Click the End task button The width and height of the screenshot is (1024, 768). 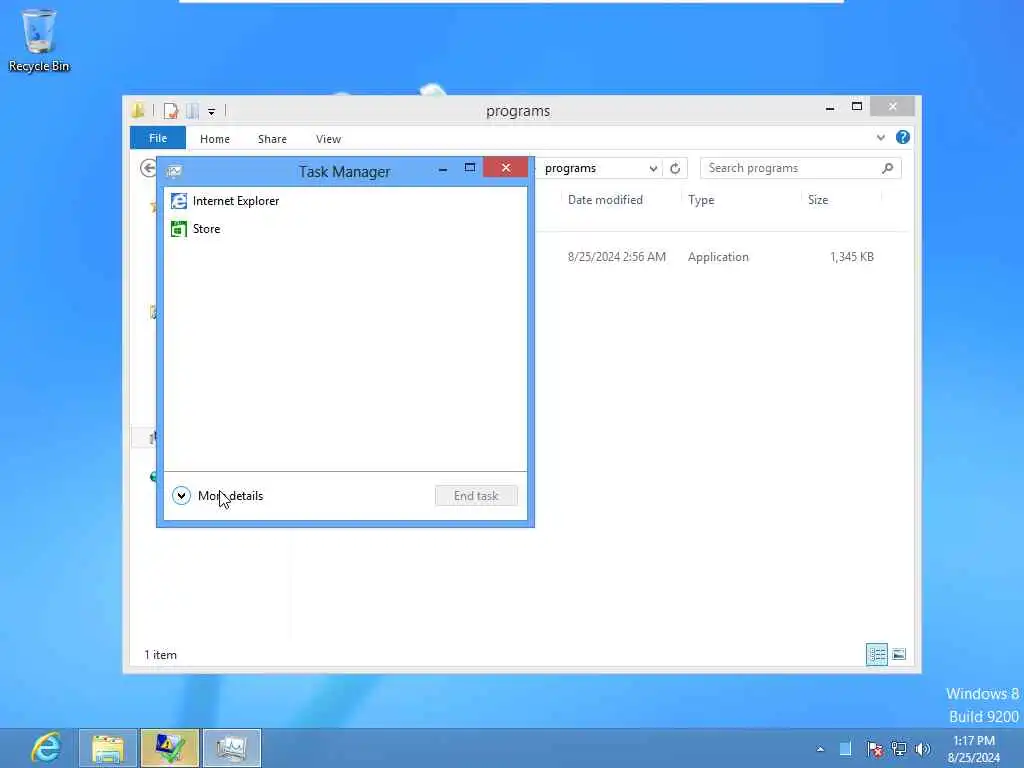coord(476,496)
